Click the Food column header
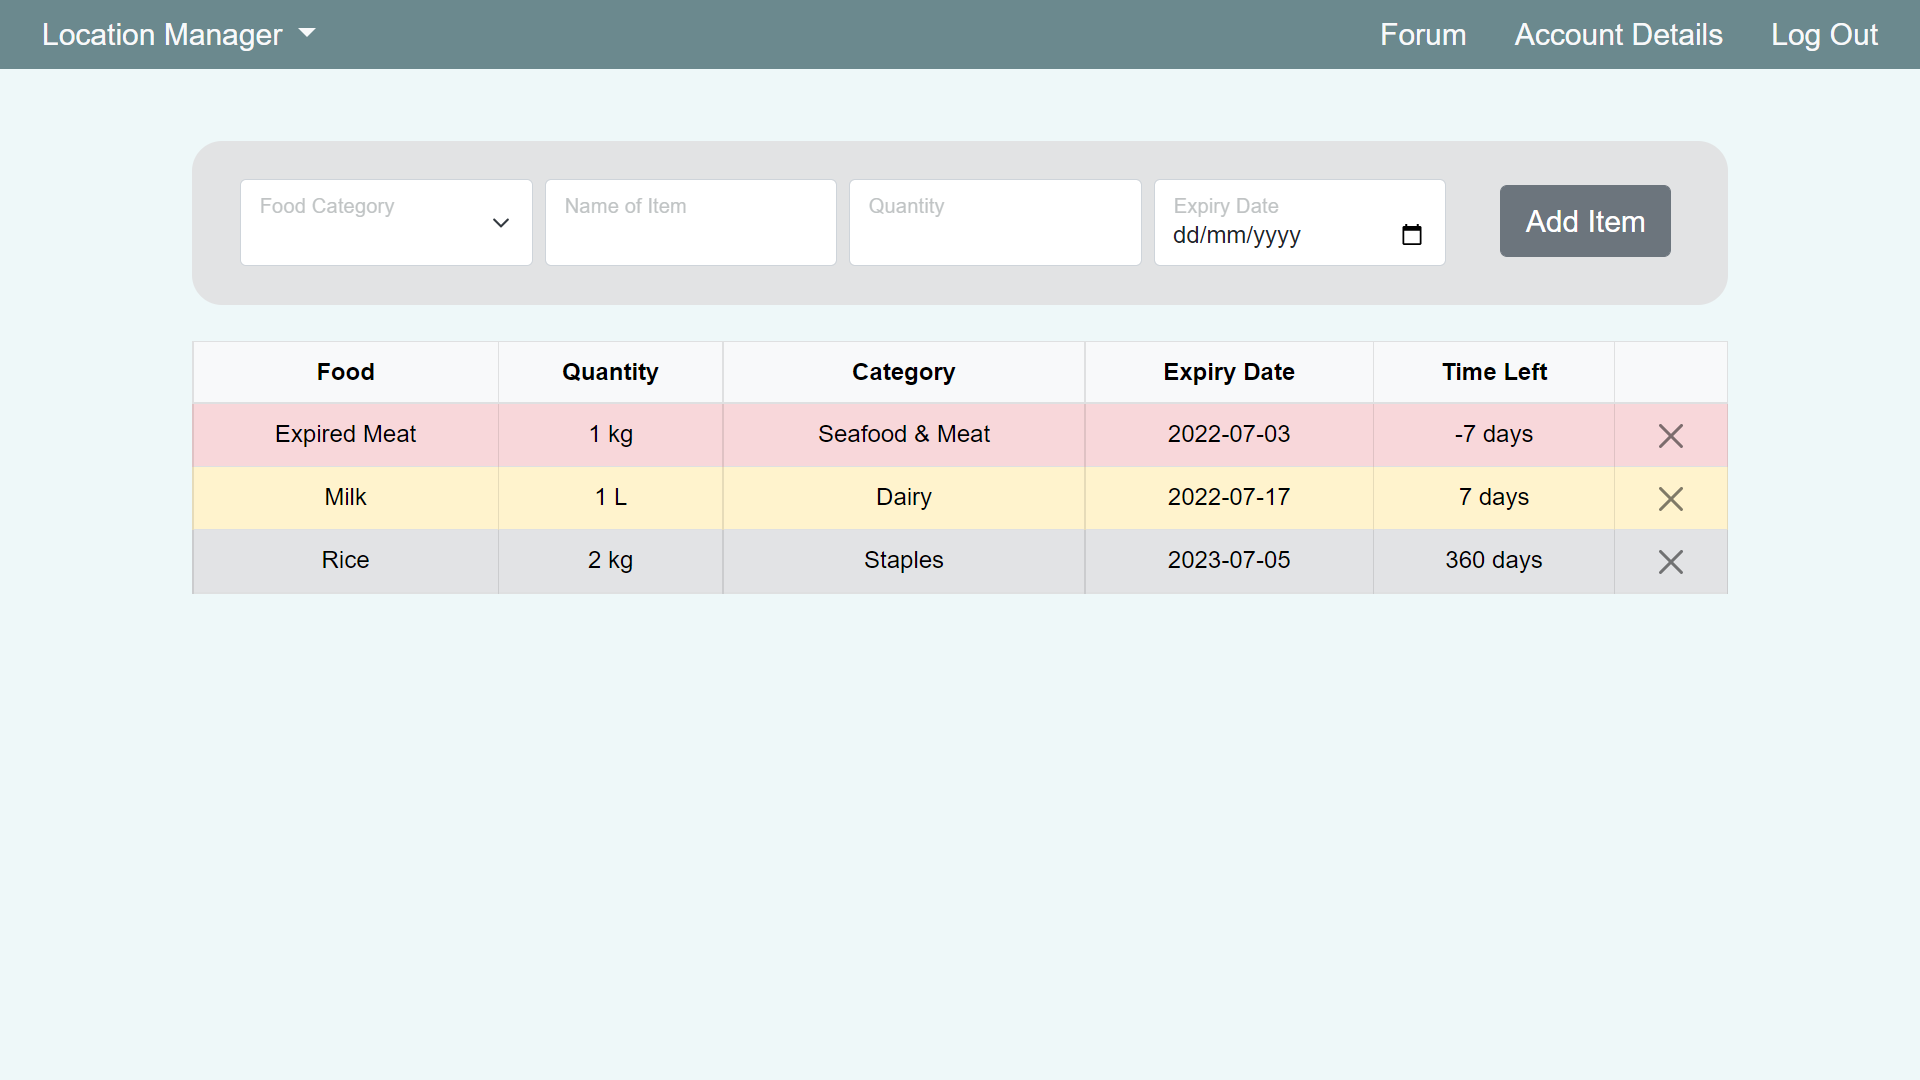 click(345, 372)
